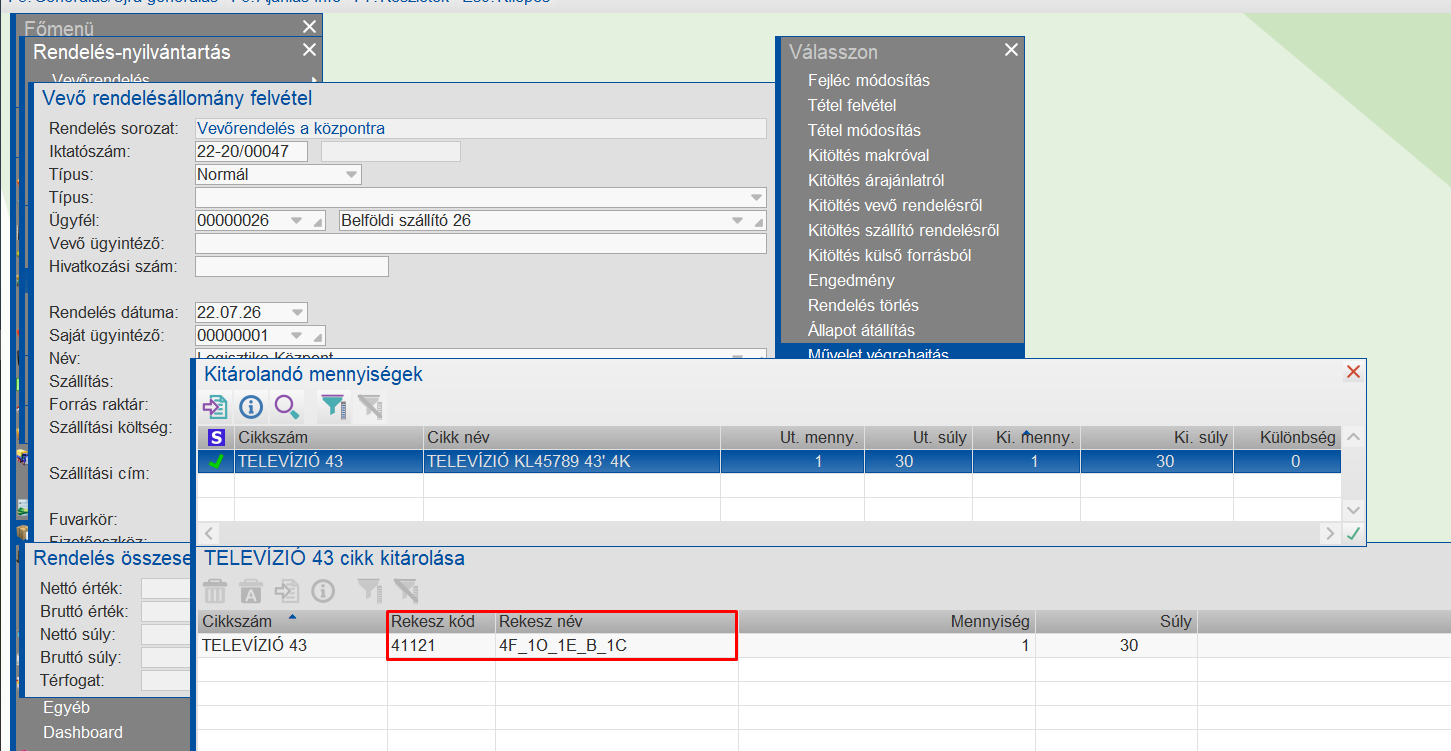Click the trash-with-A delete all icon
This screenshot has width=1451, height=751.
click(251, 590)
